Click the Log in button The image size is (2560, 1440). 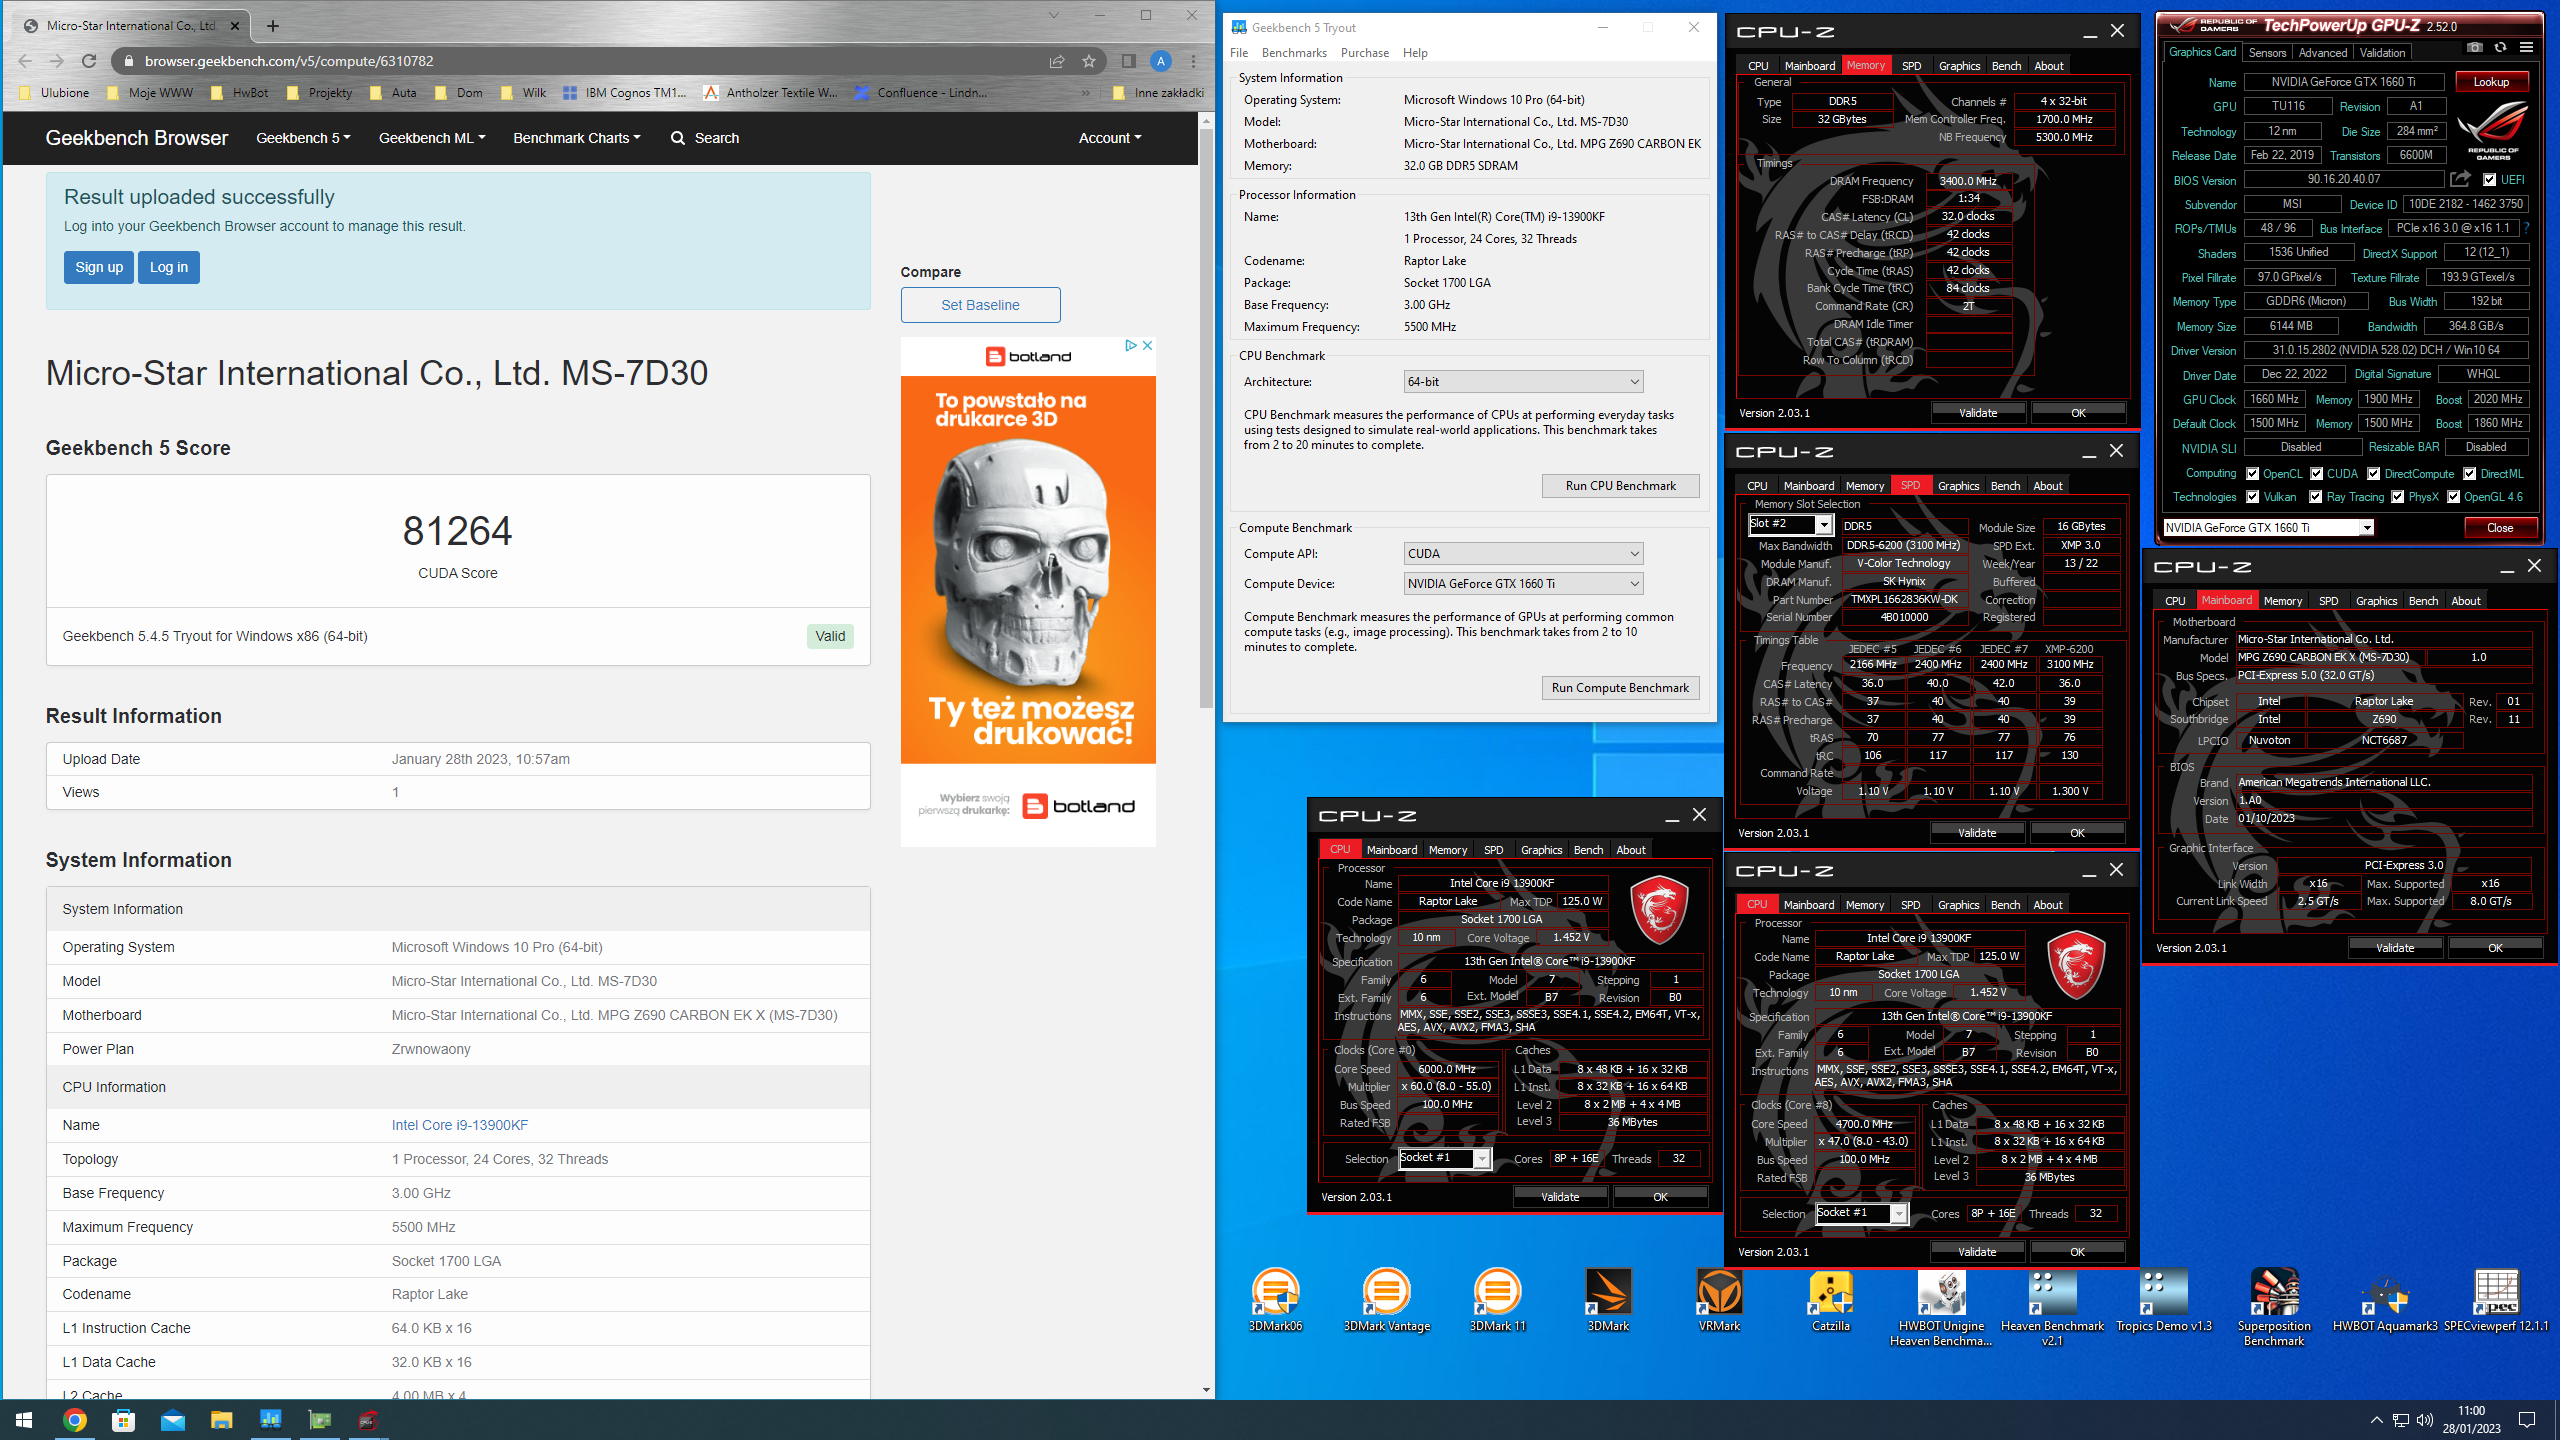(169, 267)
